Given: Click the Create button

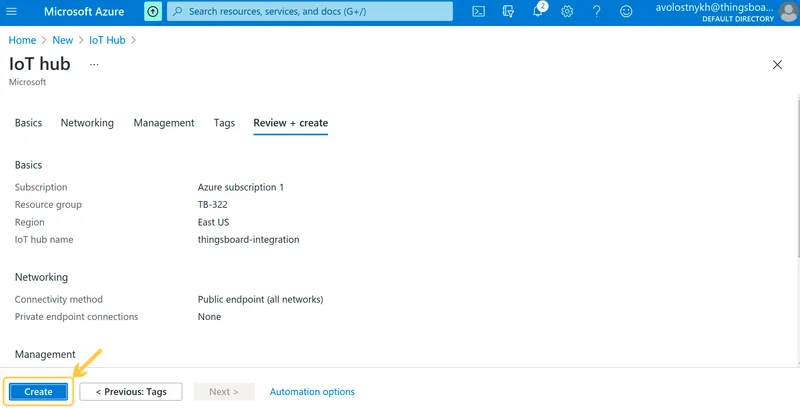Looking at the screenshot, I should tap(38, 392).
